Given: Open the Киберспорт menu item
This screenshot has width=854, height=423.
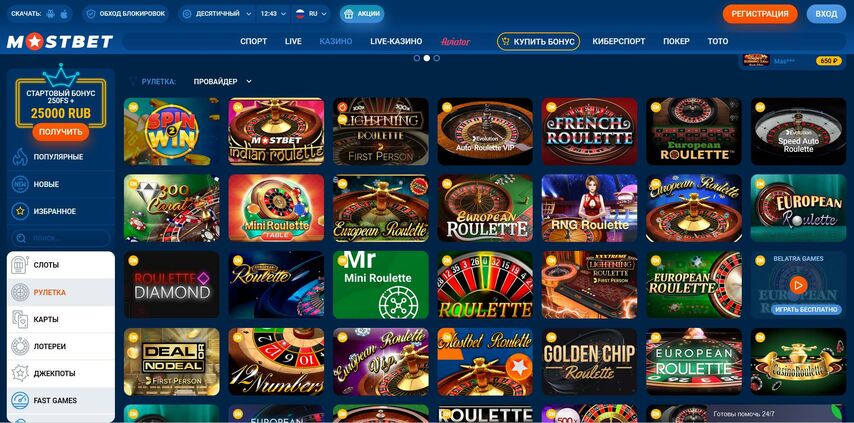Looking at the screenshot, I should [619, 41].
